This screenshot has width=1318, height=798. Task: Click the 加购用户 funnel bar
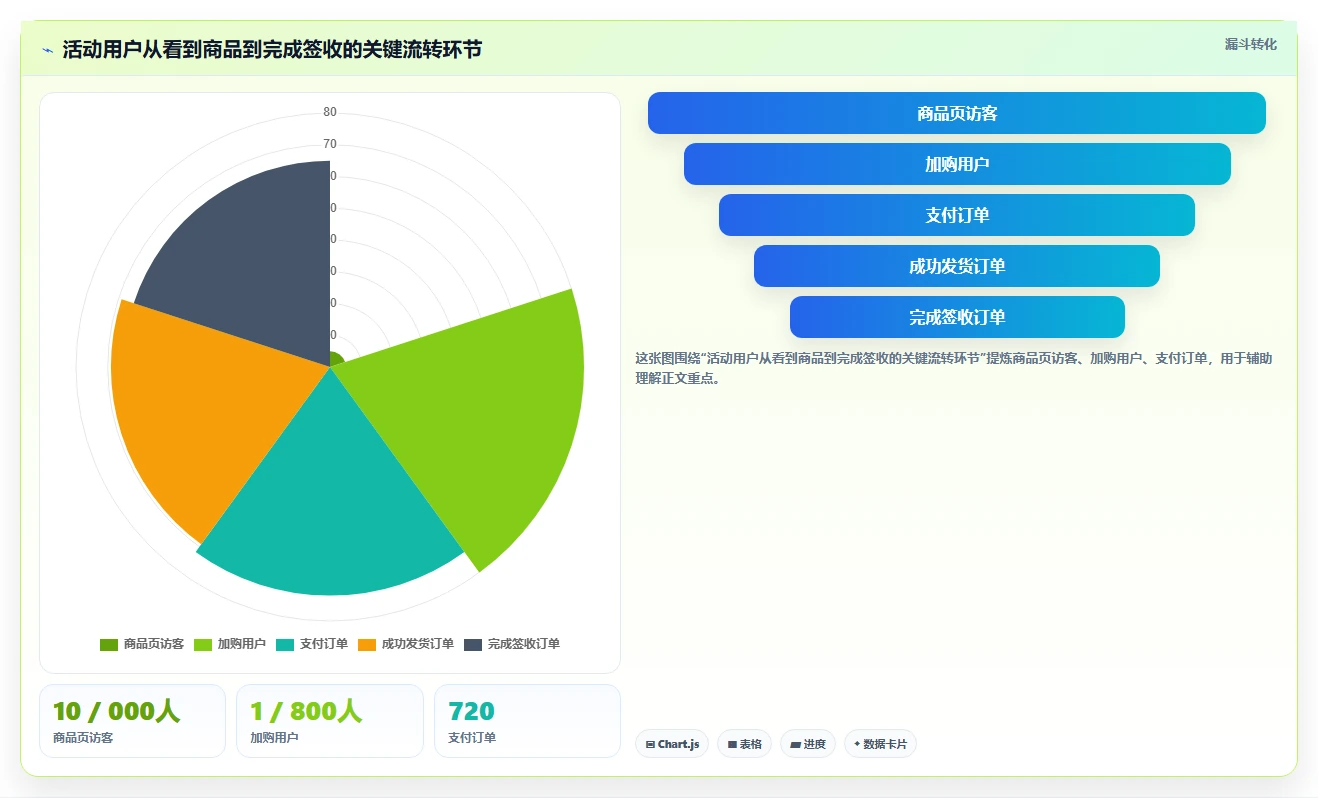pos(957,164)
